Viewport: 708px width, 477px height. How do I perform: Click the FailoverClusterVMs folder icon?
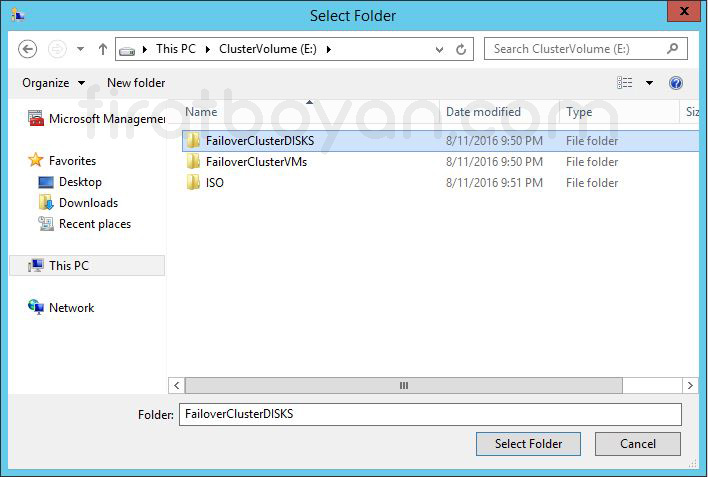193,161
